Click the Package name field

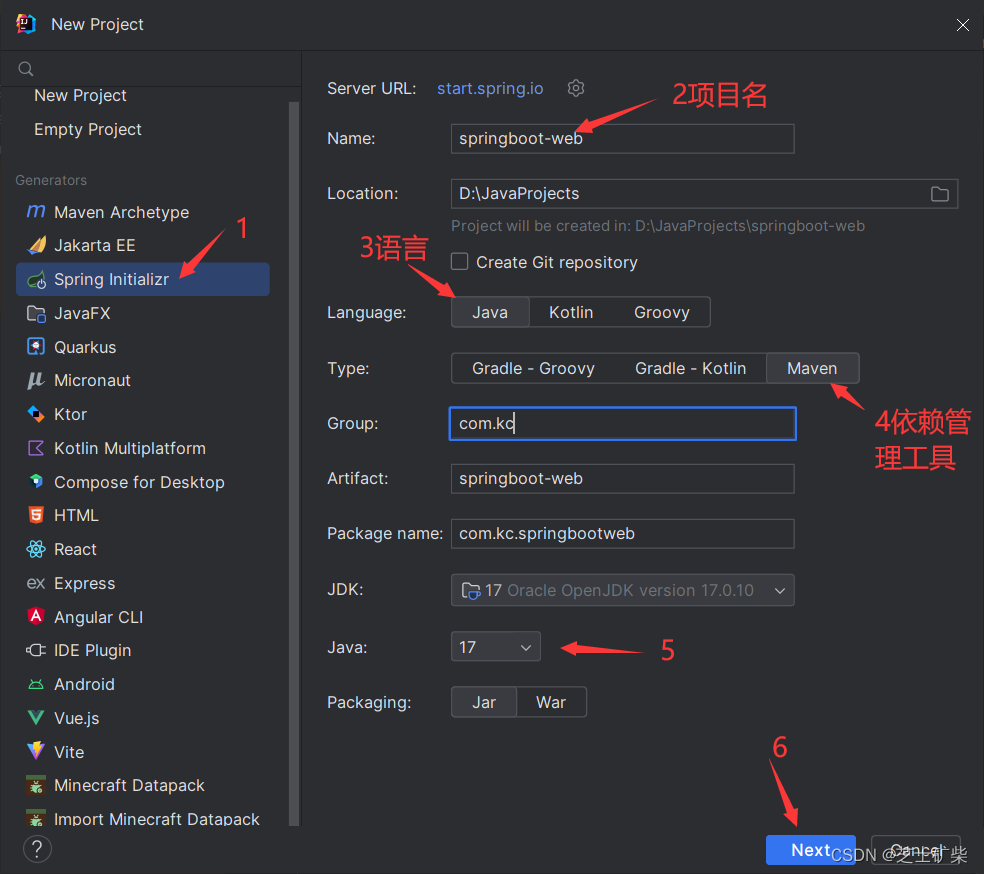point(623,533)
